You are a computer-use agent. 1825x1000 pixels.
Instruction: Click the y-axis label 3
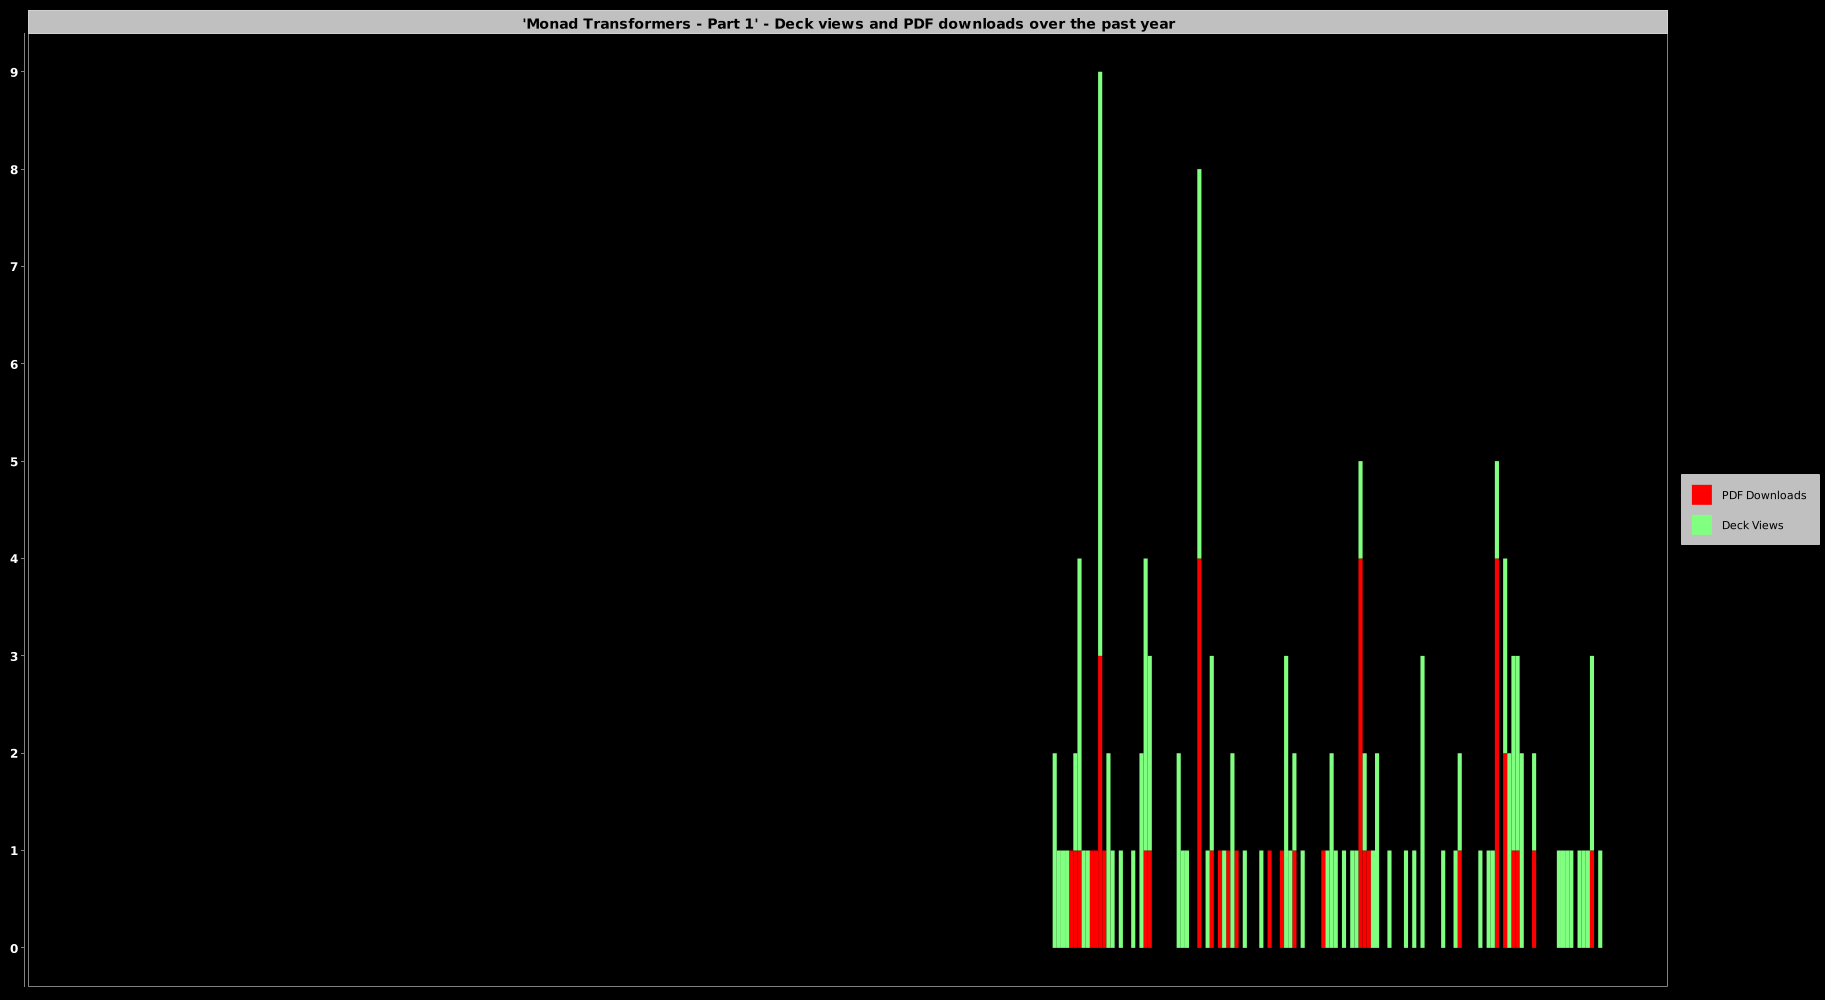tap(14, 656)
